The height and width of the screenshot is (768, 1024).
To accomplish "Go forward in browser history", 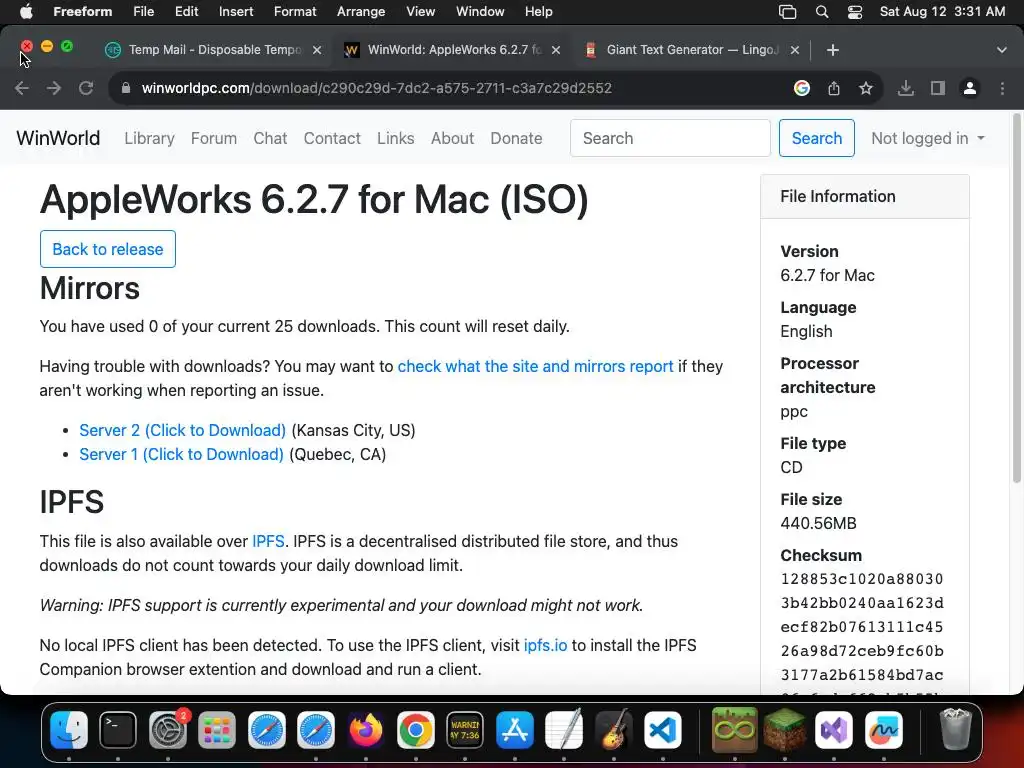I will pyautogui.click(x=54, y=88).
